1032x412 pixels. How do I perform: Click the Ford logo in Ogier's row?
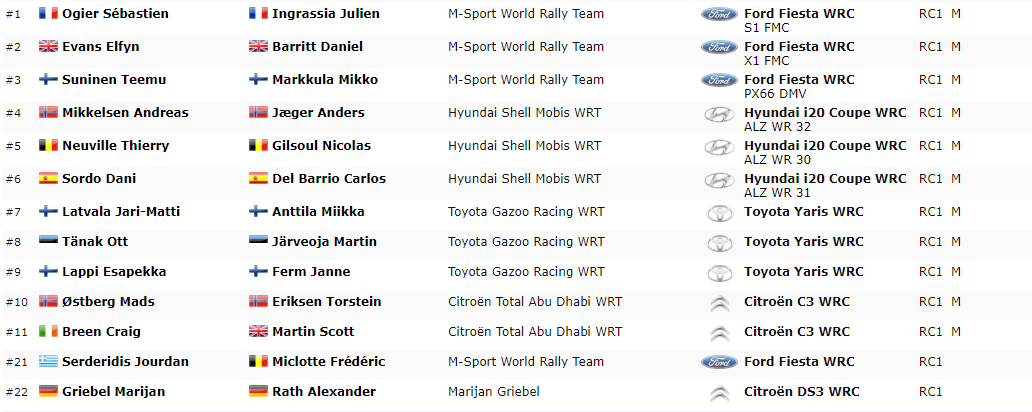click(x=719, y=14)
